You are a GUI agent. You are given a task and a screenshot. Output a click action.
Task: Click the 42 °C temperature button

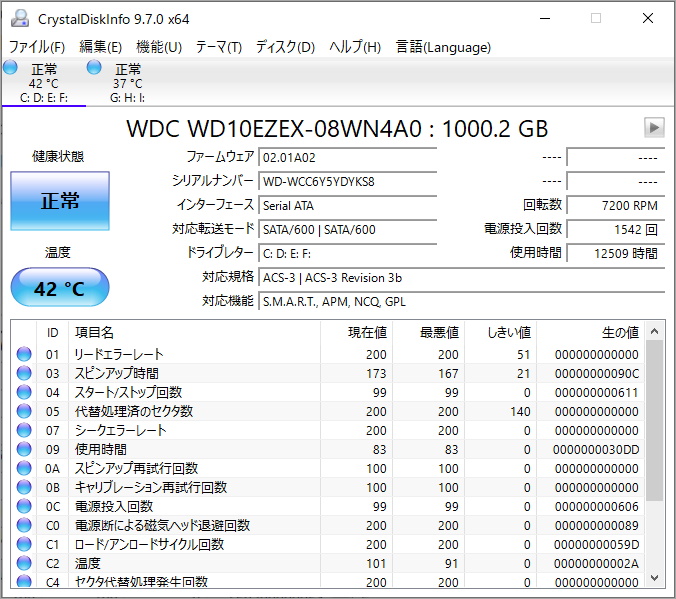(60, 288)
